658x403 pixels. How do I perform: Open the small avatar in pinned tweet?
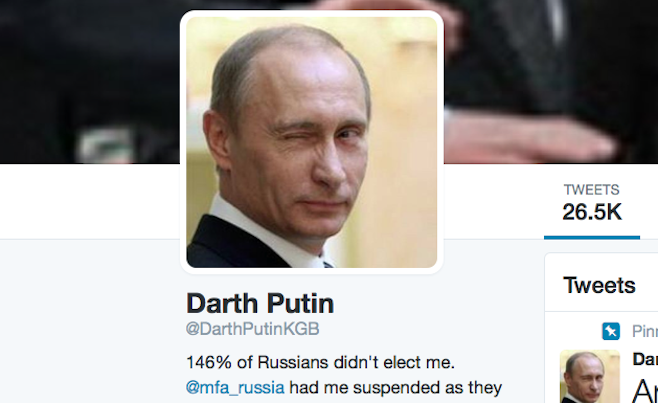590,377
